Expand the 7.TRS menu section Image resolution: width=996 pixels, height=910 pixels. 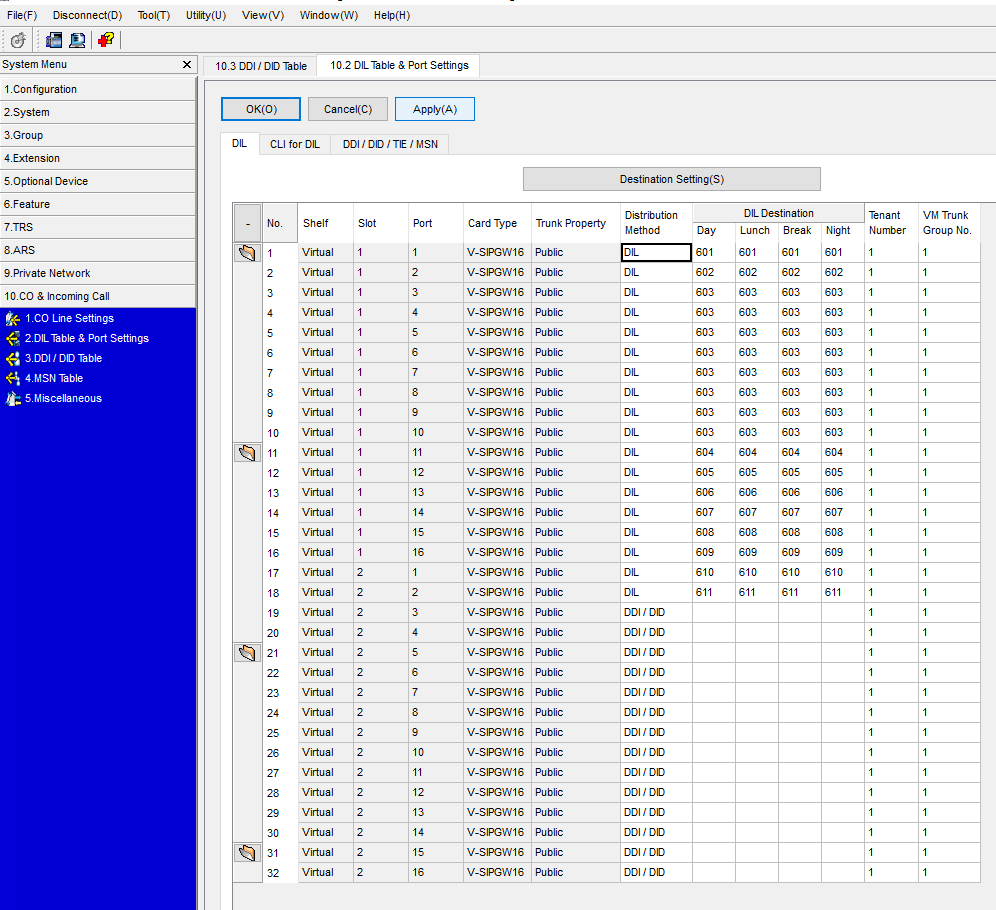point(98,227)
